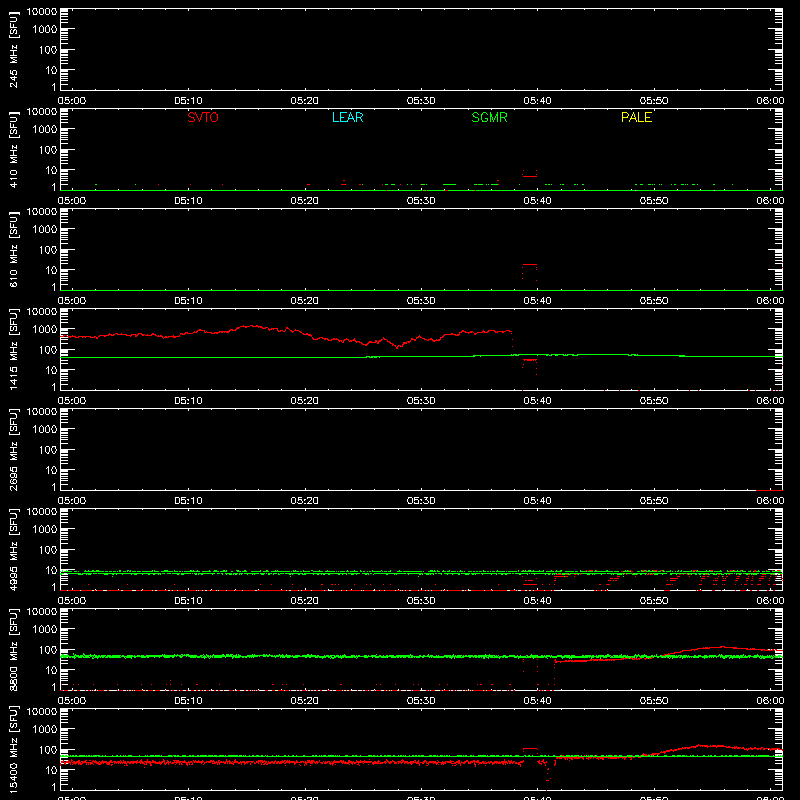Select the 610 MHz [SFU] axis title

coord(13,249)
